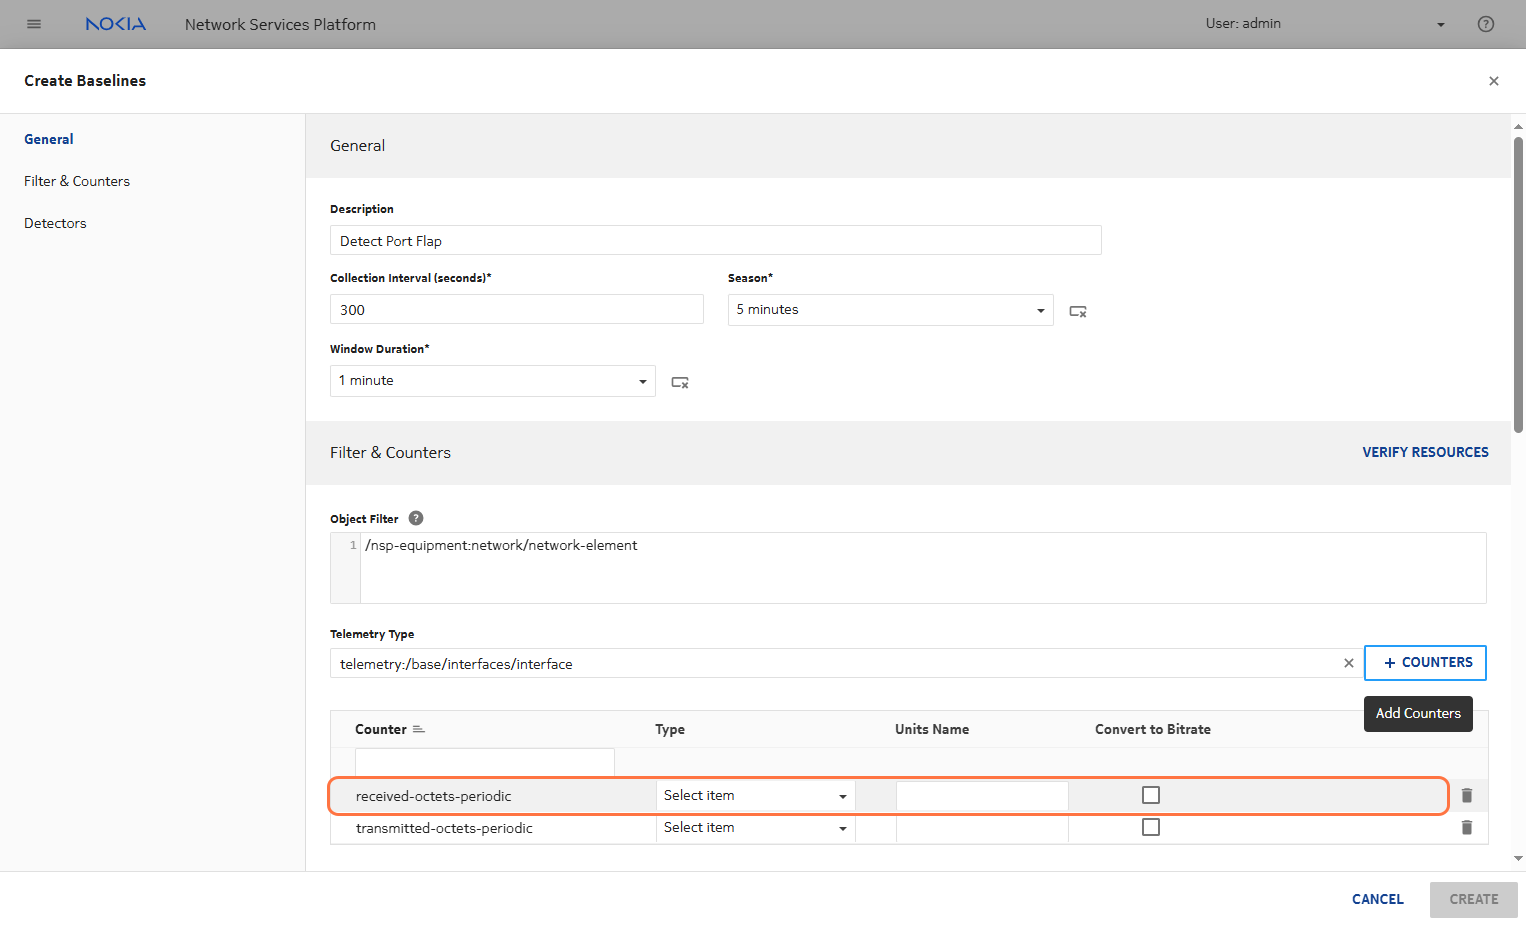Delete the transmitted-octets-periodic counter row
Viewport: 1526px width, 928px height.
pos(1466,827)
